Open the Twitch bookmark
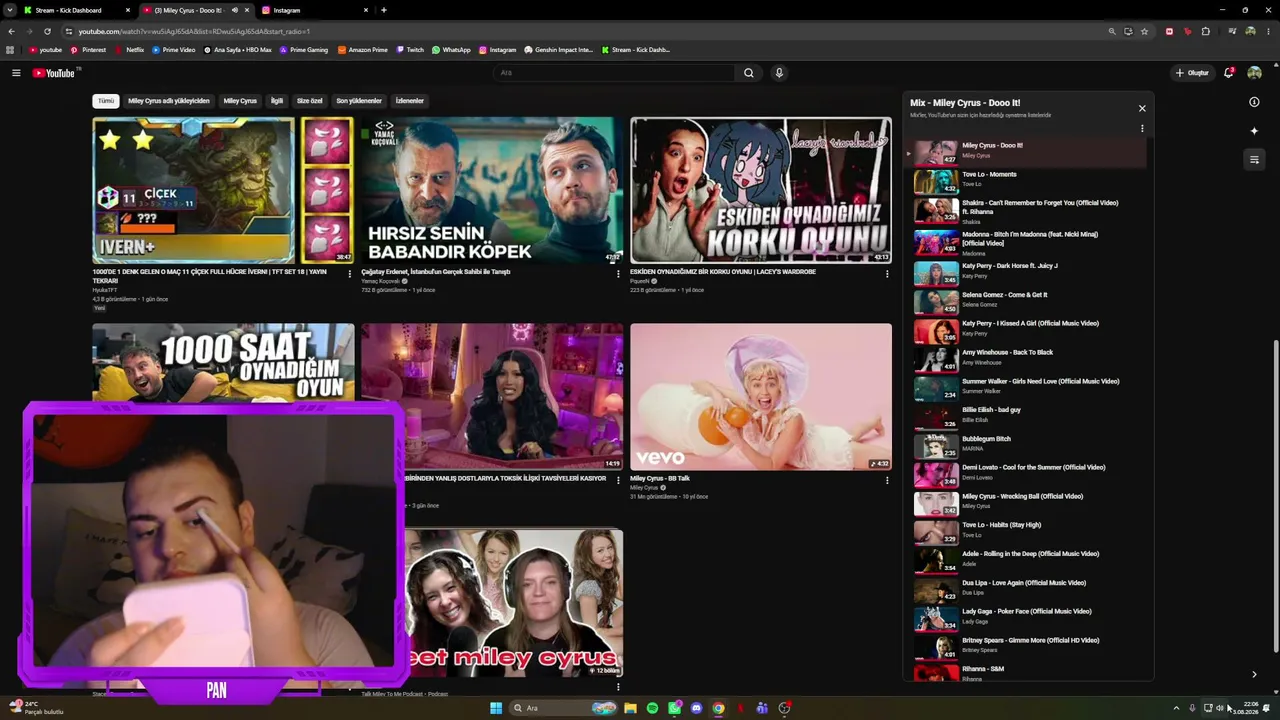The width and height of the screenshot is (1280, 720). tap(410, 50)
